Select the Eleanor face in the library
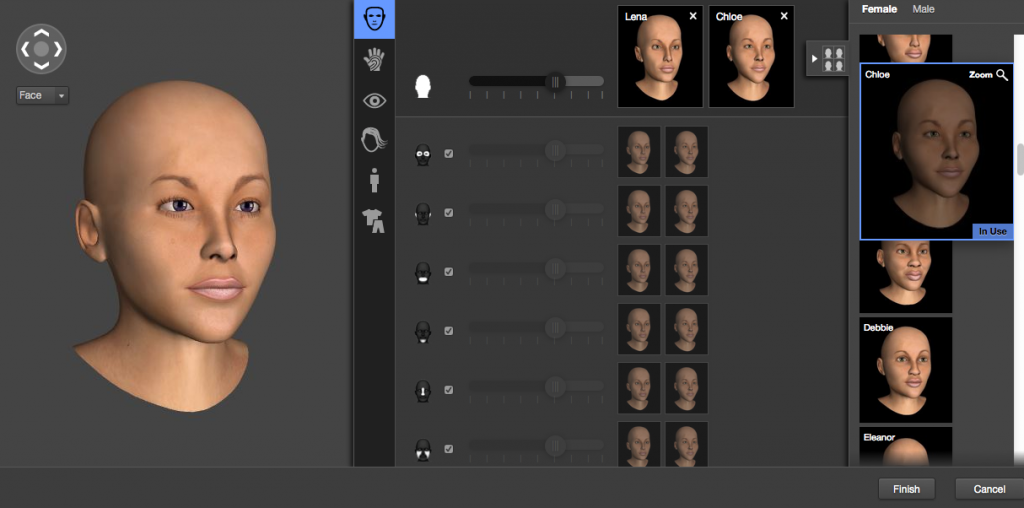The width and height of the screenshot is (1024, 508). [906, 447]
